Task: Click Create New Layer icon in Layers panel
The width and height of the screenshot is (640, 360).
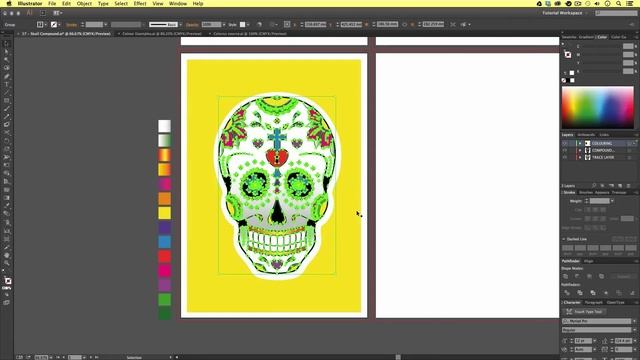Action: tap(620, 186)
